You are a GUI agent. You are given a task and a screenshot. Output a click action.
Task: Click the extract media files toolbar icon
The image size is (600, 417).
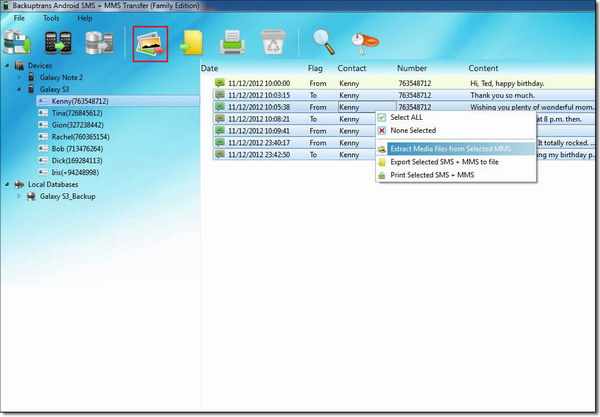(x=150, y=44)
